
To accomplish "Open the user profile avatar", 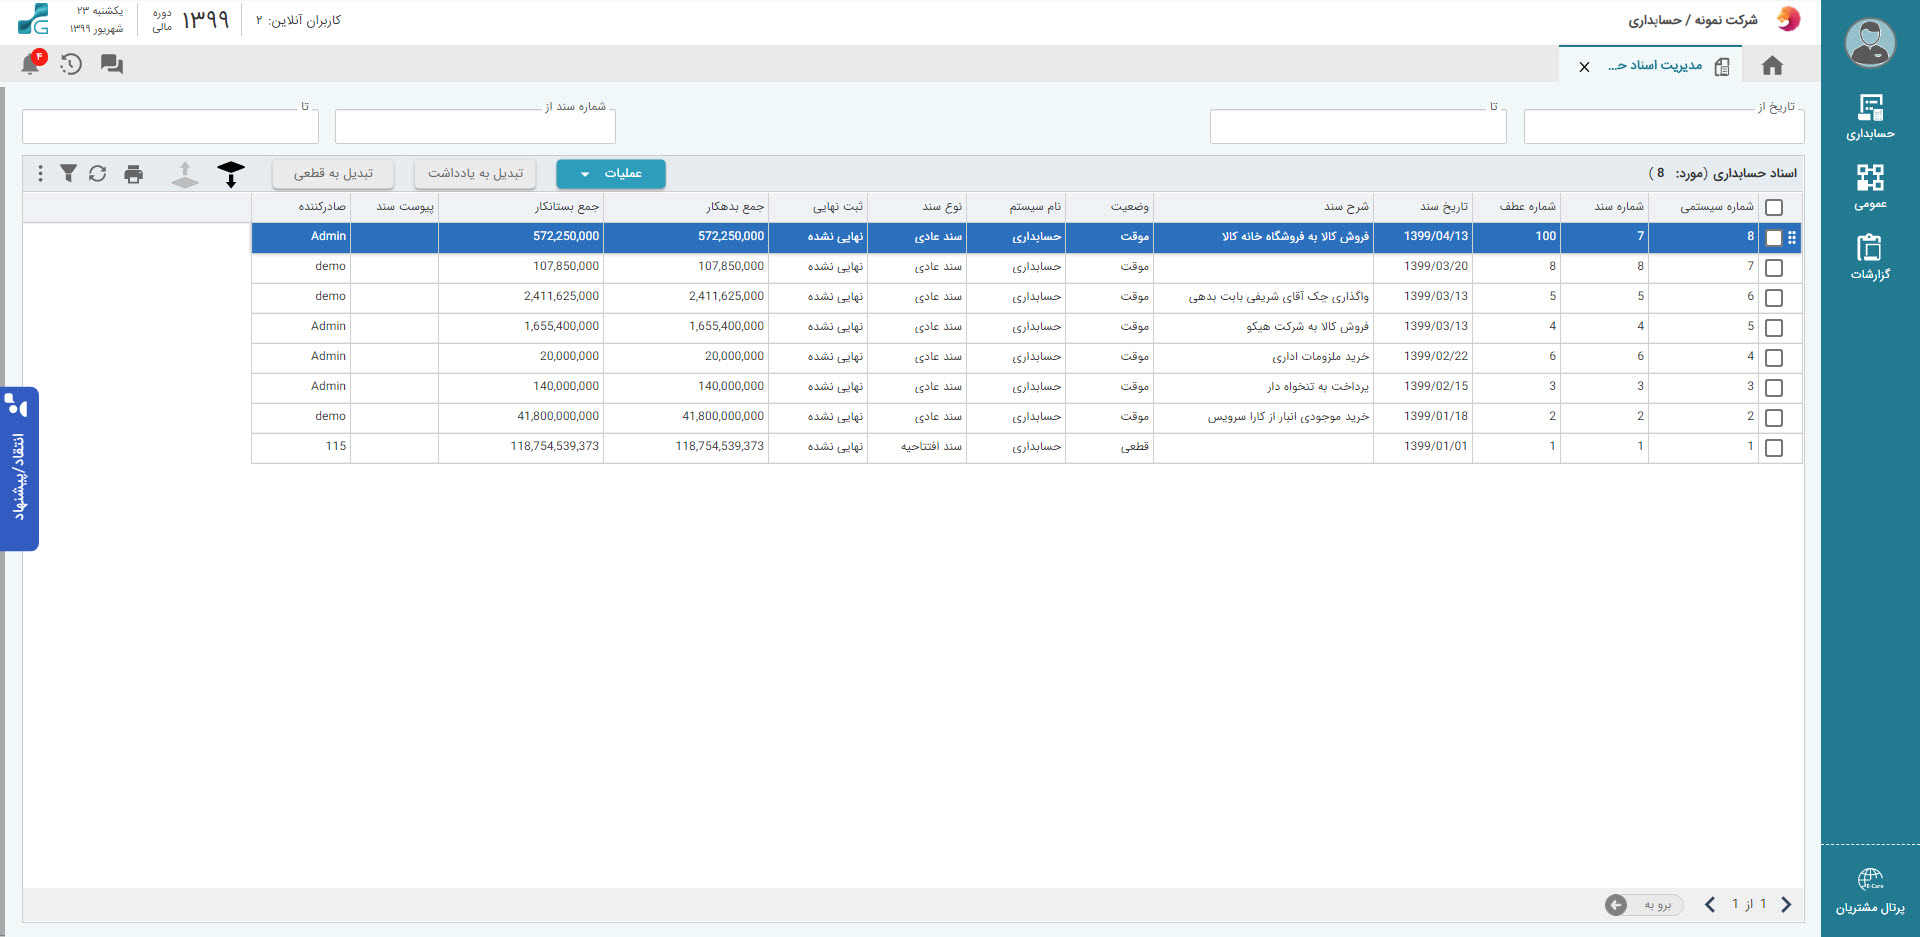I will (x=1869, y=44).
